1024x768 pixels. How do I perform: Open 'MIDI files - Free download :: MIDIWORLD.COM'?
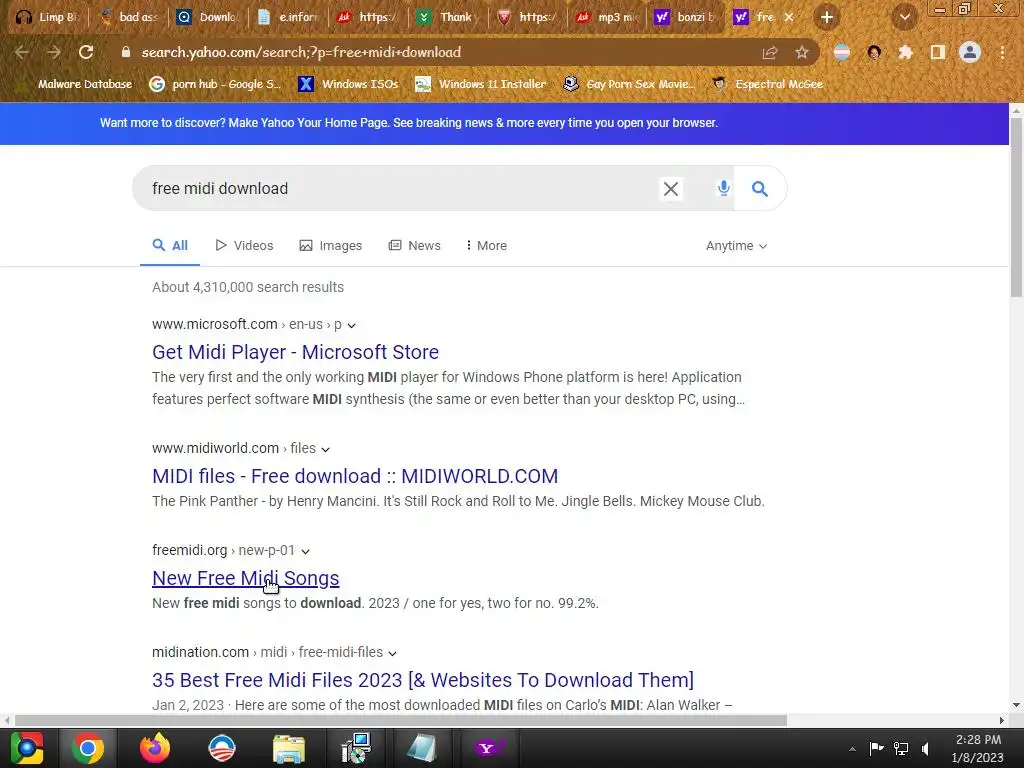(x=355, y=476)
